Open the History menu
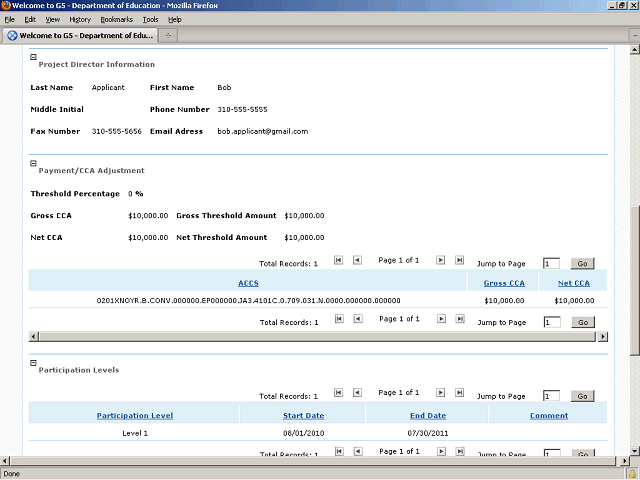 80,19
